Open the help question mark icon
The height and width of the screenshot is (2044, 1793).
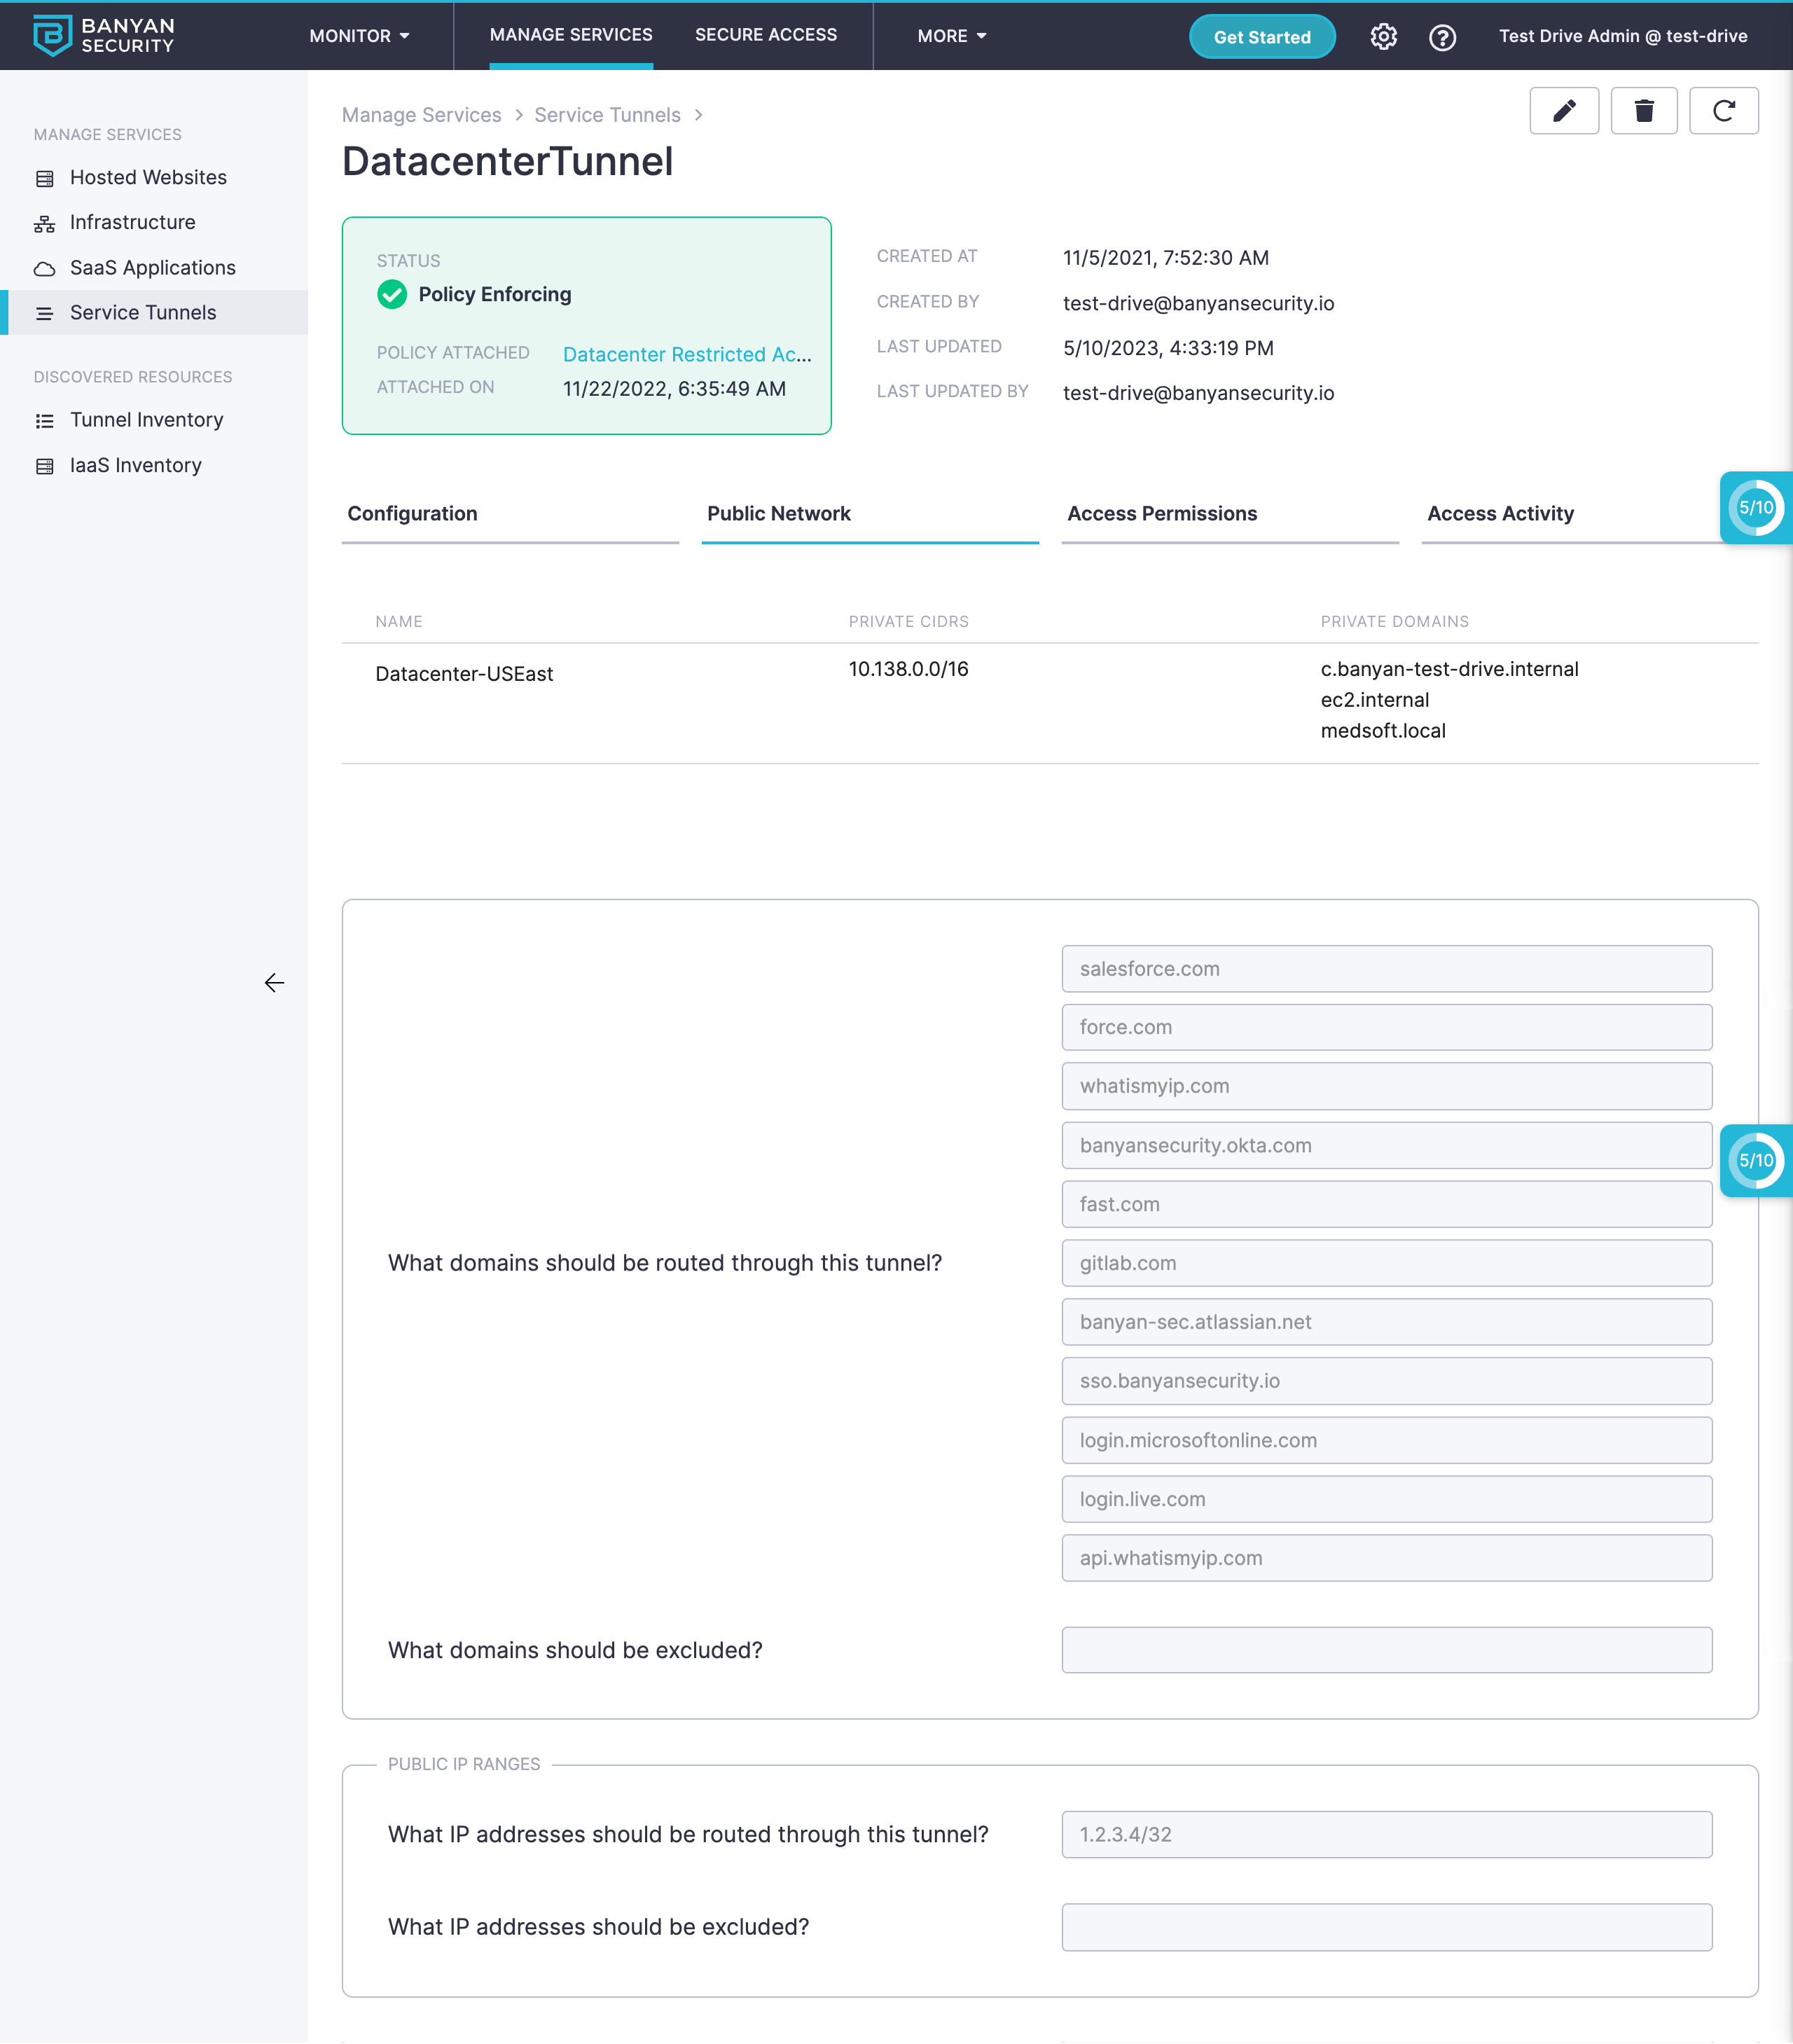[x=1442, y=37]
